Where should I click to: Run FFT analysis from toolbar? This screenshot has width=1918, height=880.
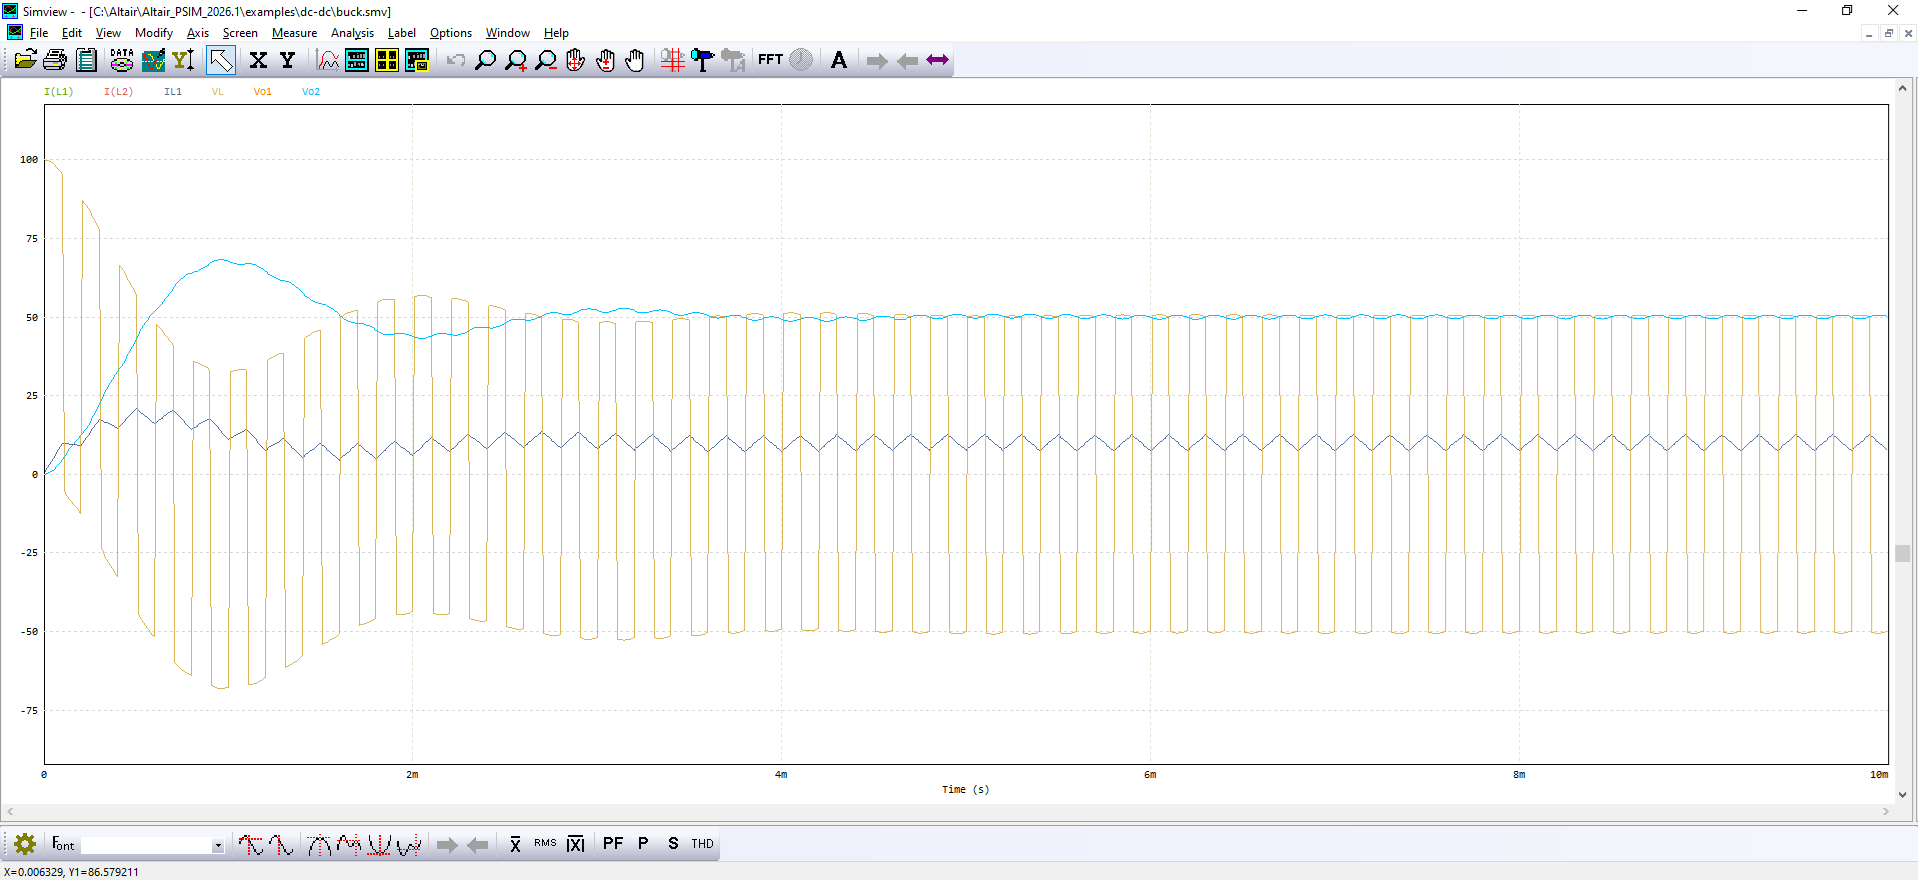[x=770, y=60]
